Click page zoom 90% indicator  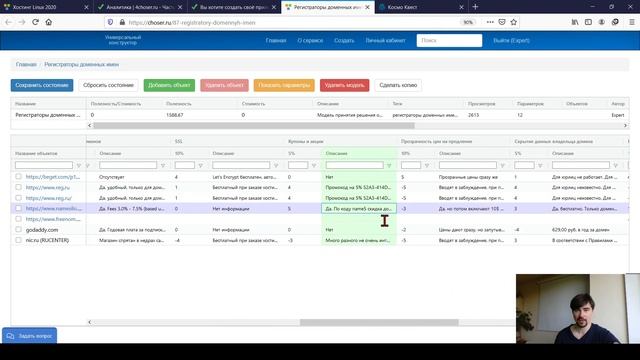[x=468, y=22]
